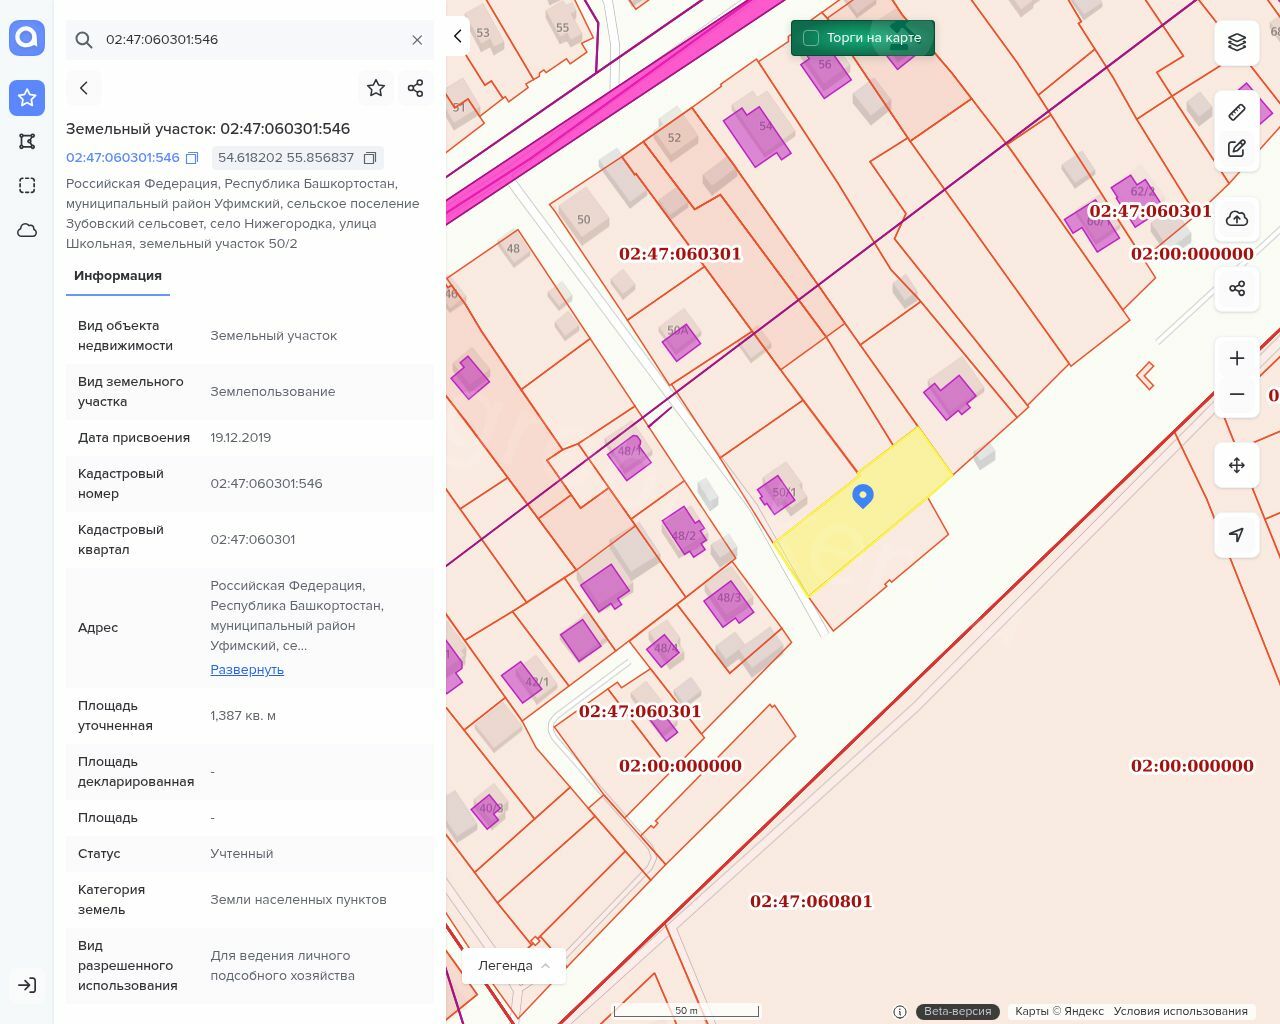Image resolution: width=1280 pixels, height=1024 pixels.
Task: Enable the Торги на карте checkbox
Action: point(811,38)
